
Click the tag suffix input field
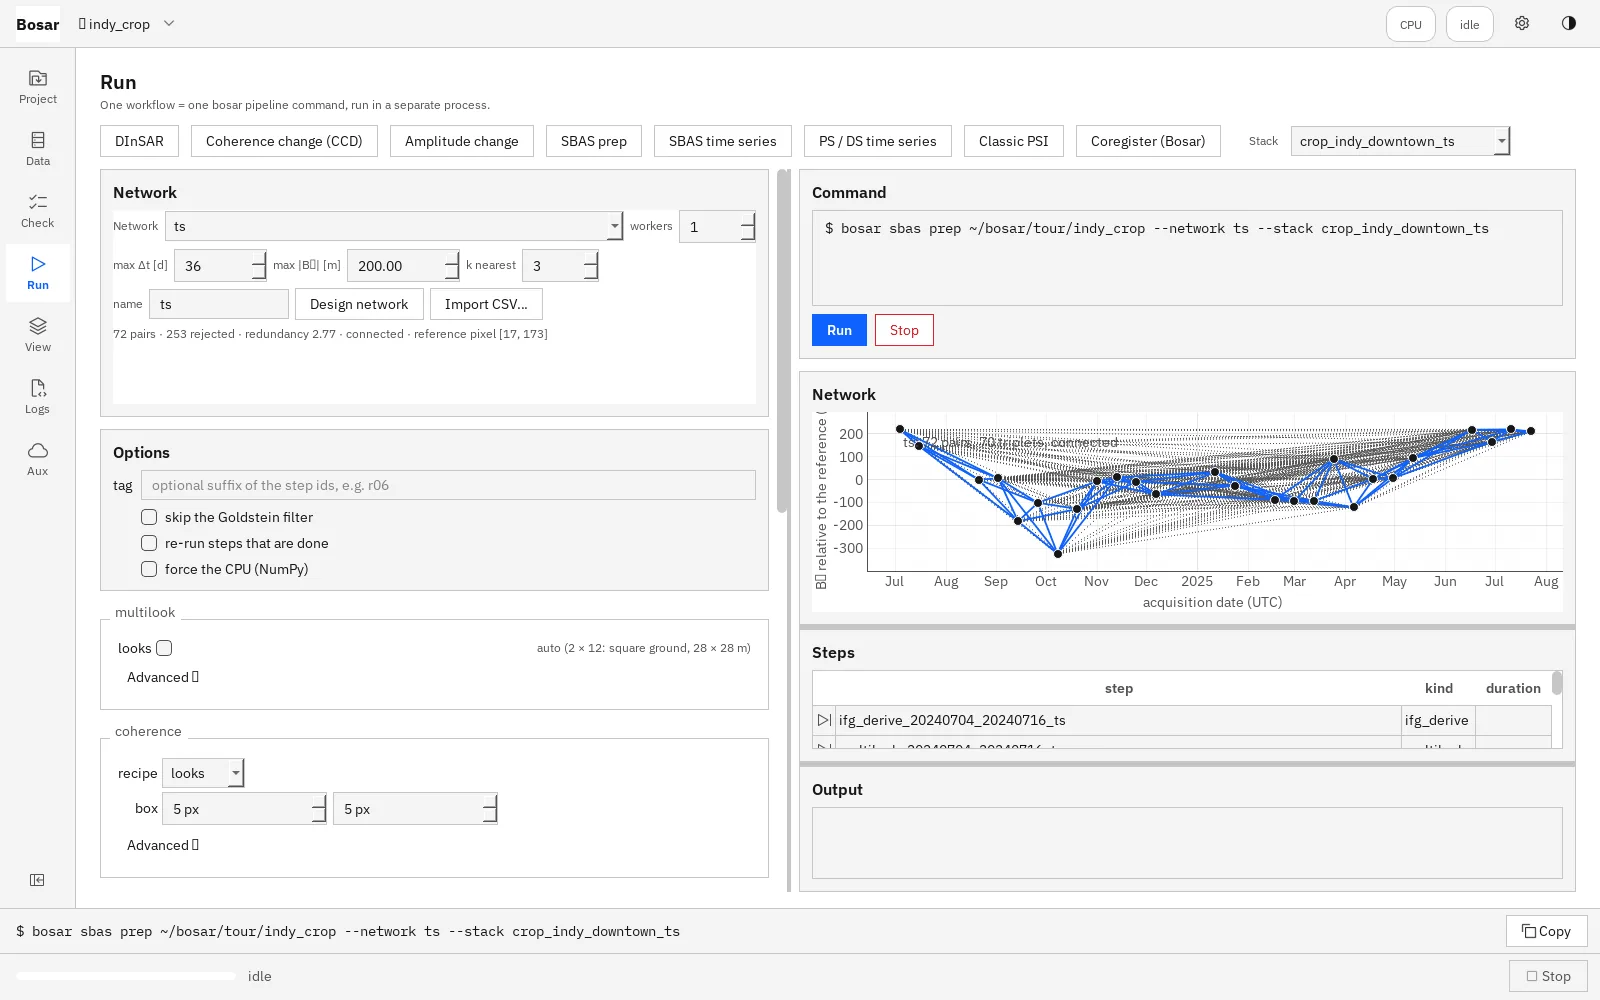tap(448, 485)
